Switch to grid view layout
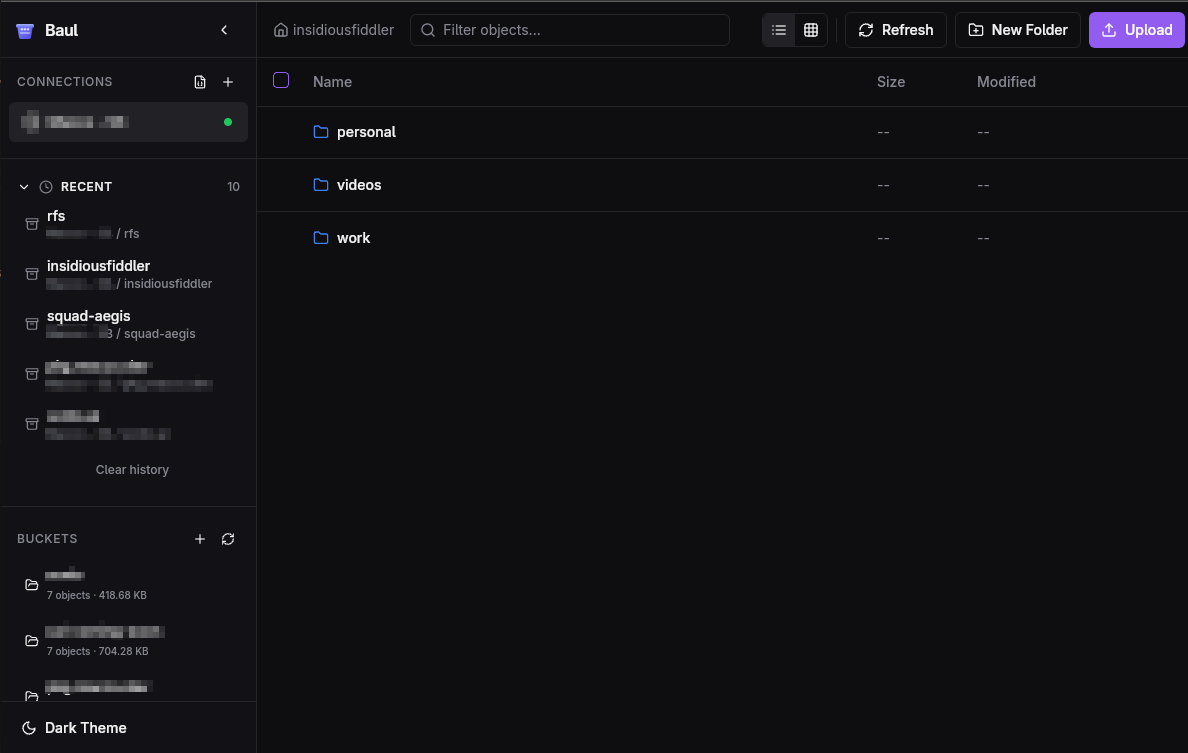1188x753 pixels. click(810, 30)
